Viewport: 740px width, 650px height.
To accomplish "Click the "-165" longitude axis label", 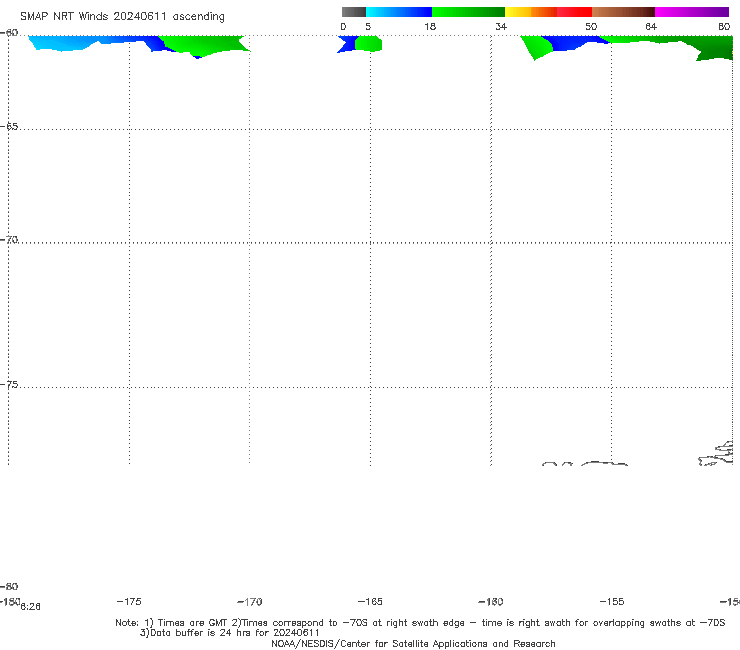I will click(x=370, y=602).
